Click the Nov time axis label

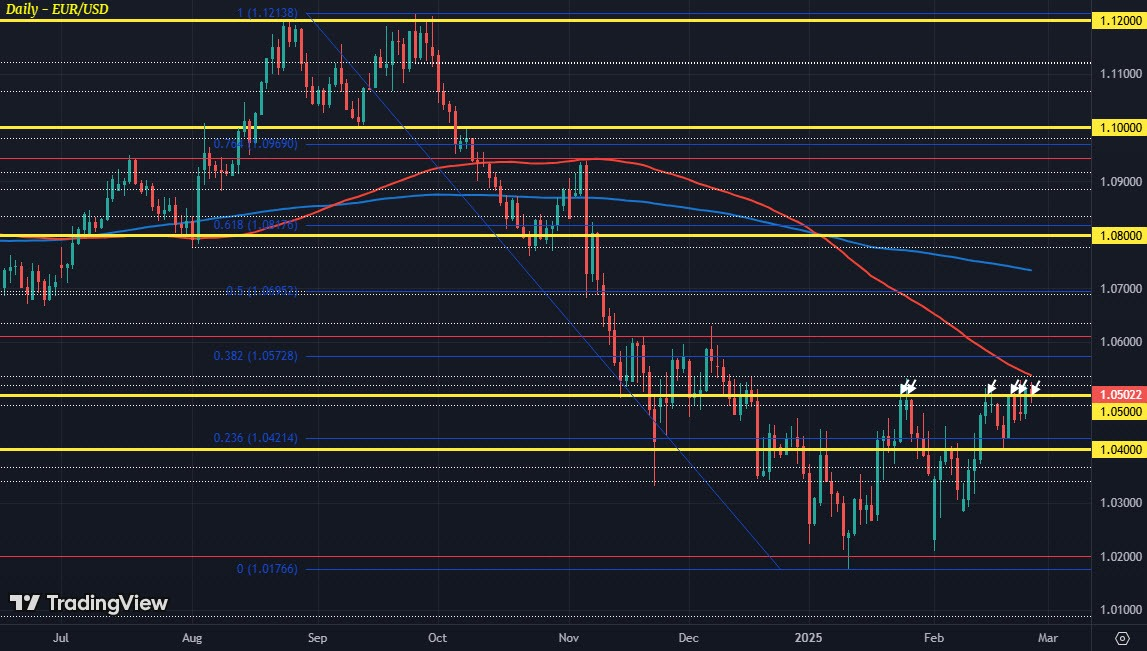pyautogui.click(x=568, y=638)
